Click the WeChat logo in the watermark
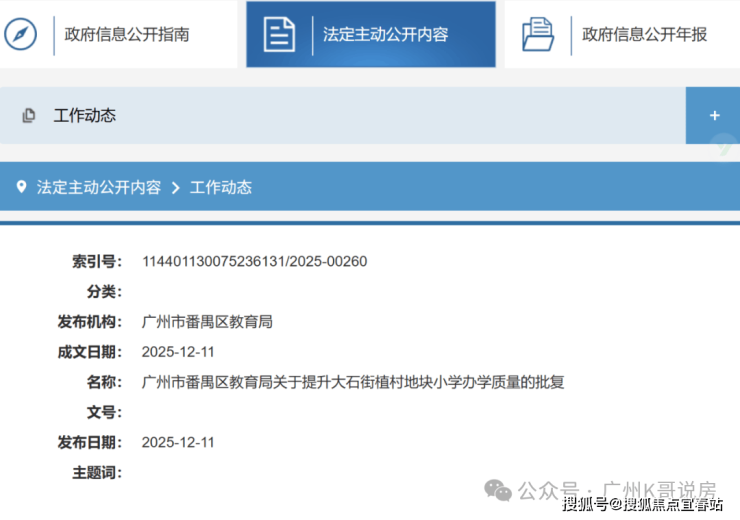This screenshot has width=740, height=520. (498, 490)
